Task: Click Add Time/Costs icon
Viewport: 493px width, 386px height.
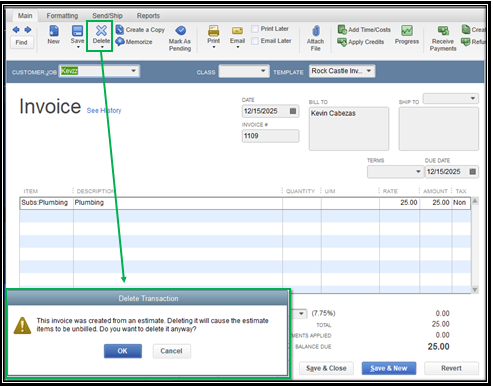Action: point(342,30)
